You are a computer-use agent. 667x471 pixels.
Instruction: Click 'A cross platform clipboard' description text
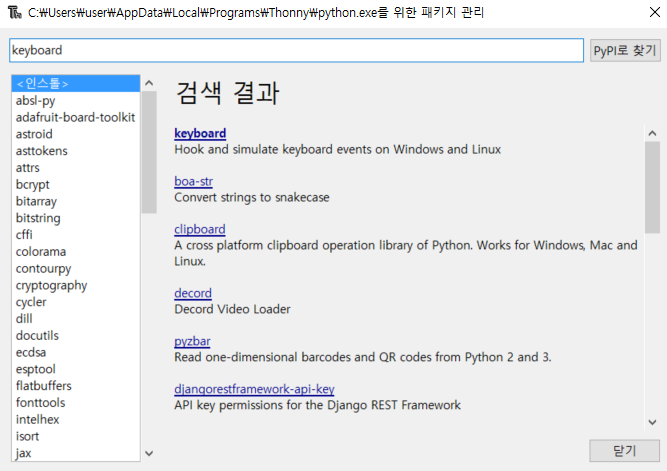pyautogui.click(x=406, y=253)
